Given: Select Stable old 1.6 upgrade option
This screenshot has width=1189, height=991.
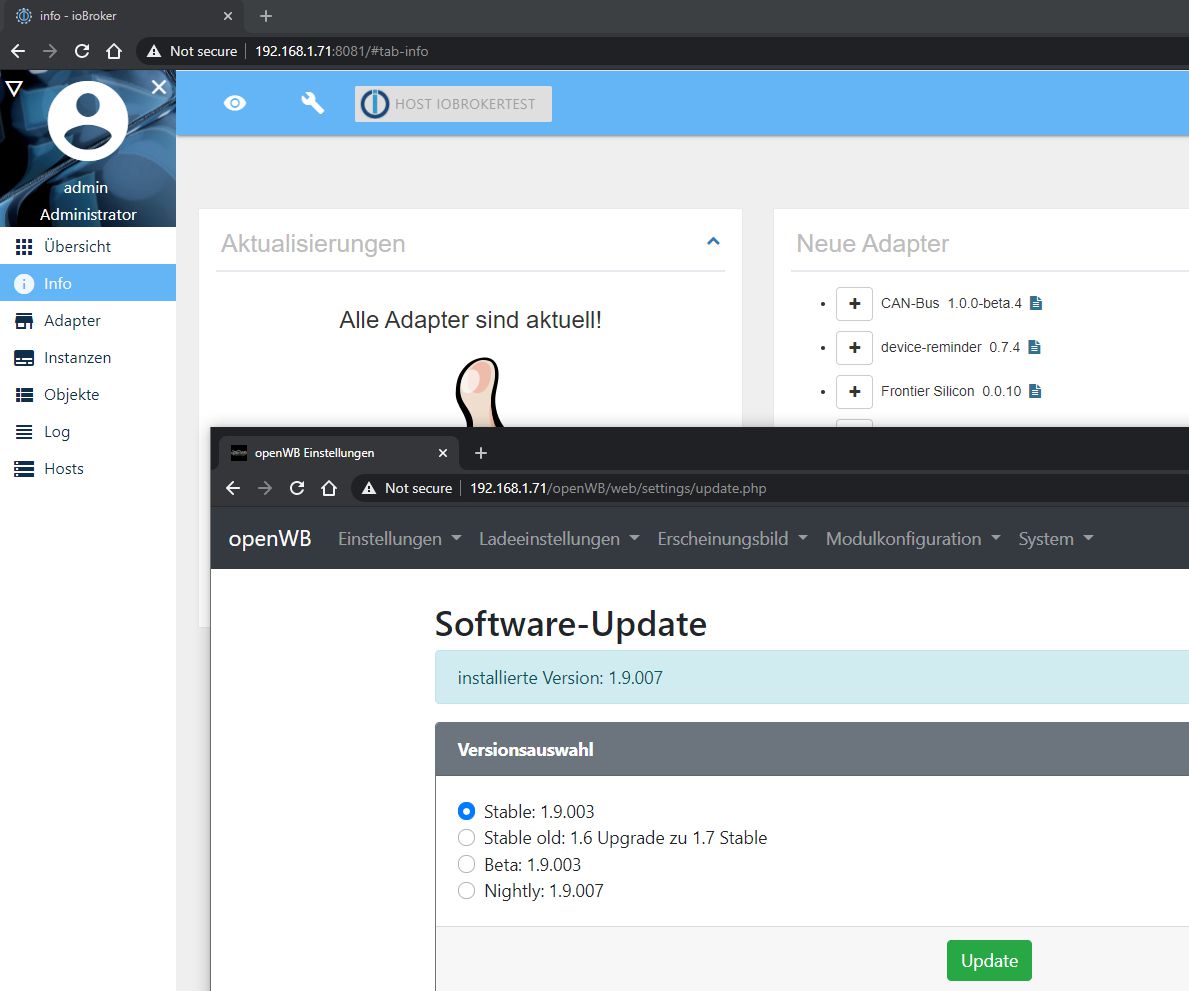Looking at the screenshot, I should click(466, 838).
